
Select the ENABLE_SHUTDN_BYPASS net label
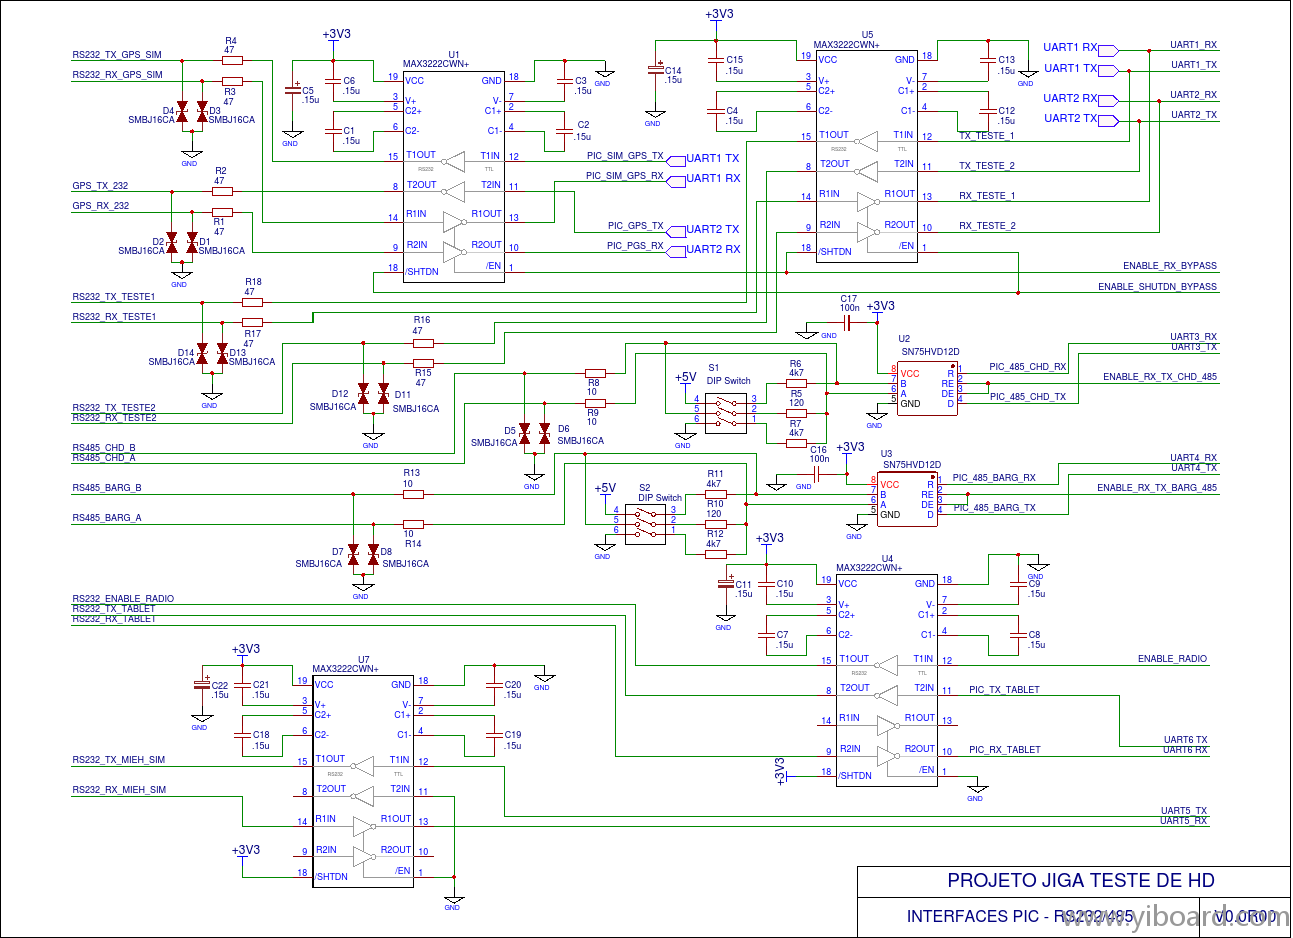[x=1157, y=287]
